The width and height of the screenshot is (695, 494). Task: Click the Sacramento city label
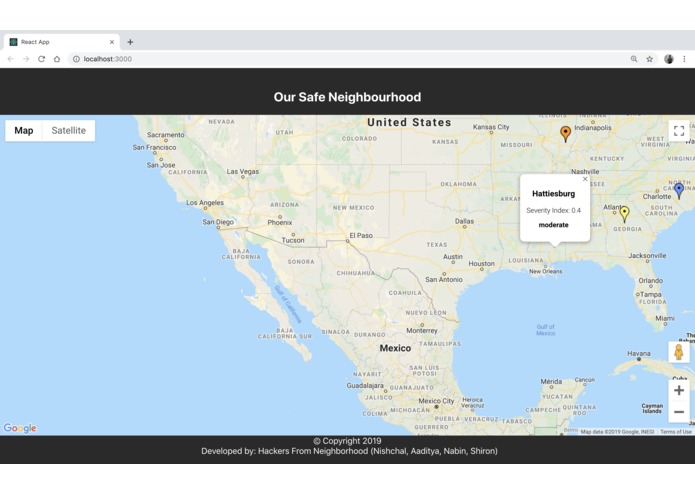(x=165, y=135)
